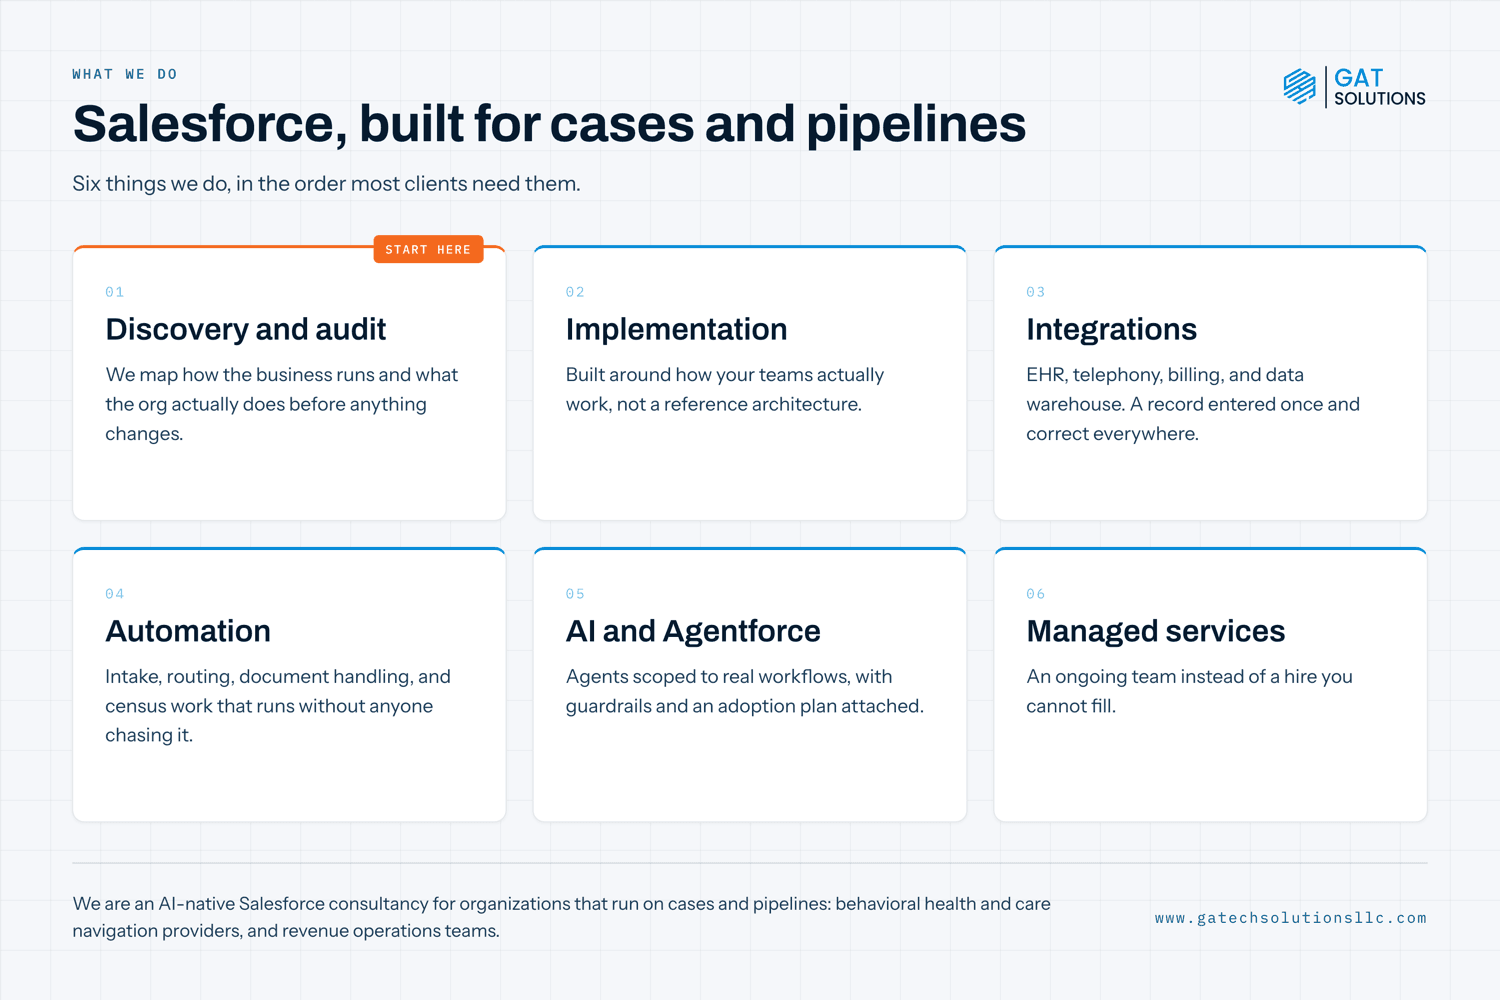Click the GAT Solutions logo icon
This screenshot has width=1500, height=1000.
pos(1299,87)
